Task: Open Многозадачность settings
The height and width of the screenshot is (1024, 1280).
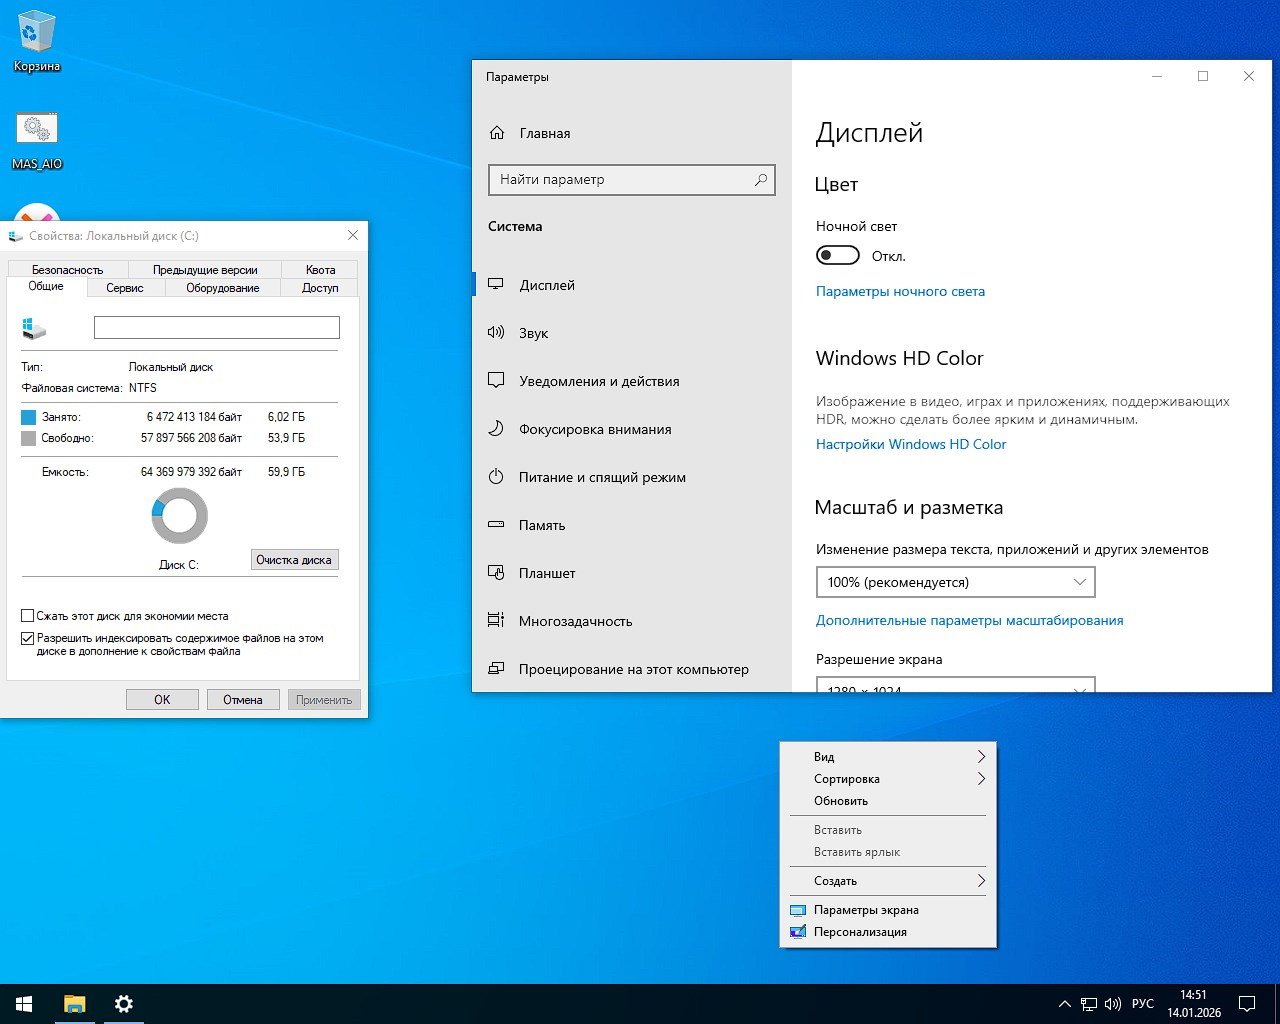Action: (x=575, y=621)
